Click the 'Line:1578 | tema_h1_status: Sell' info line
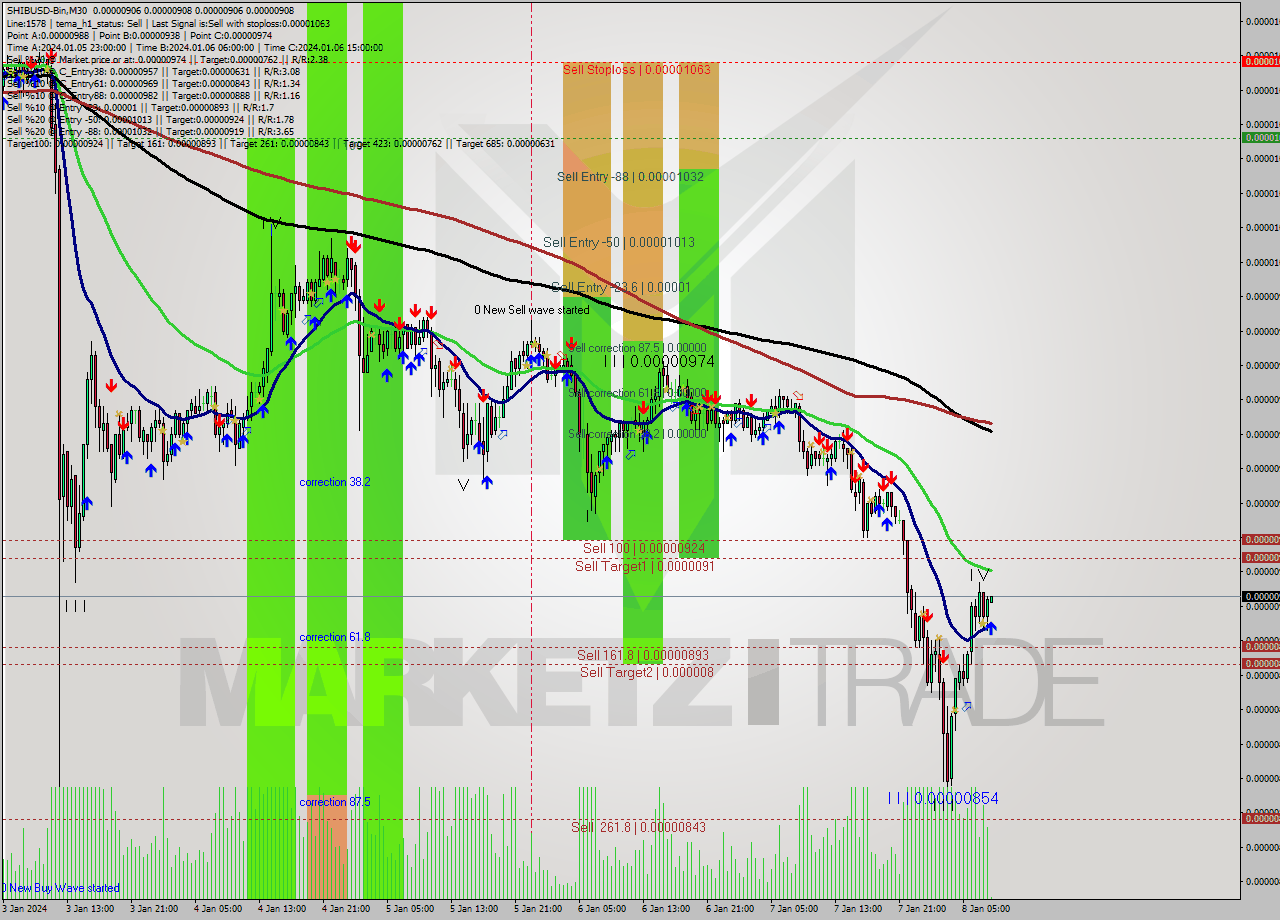This screenshot has height=920, width=1280. (168, 23)
